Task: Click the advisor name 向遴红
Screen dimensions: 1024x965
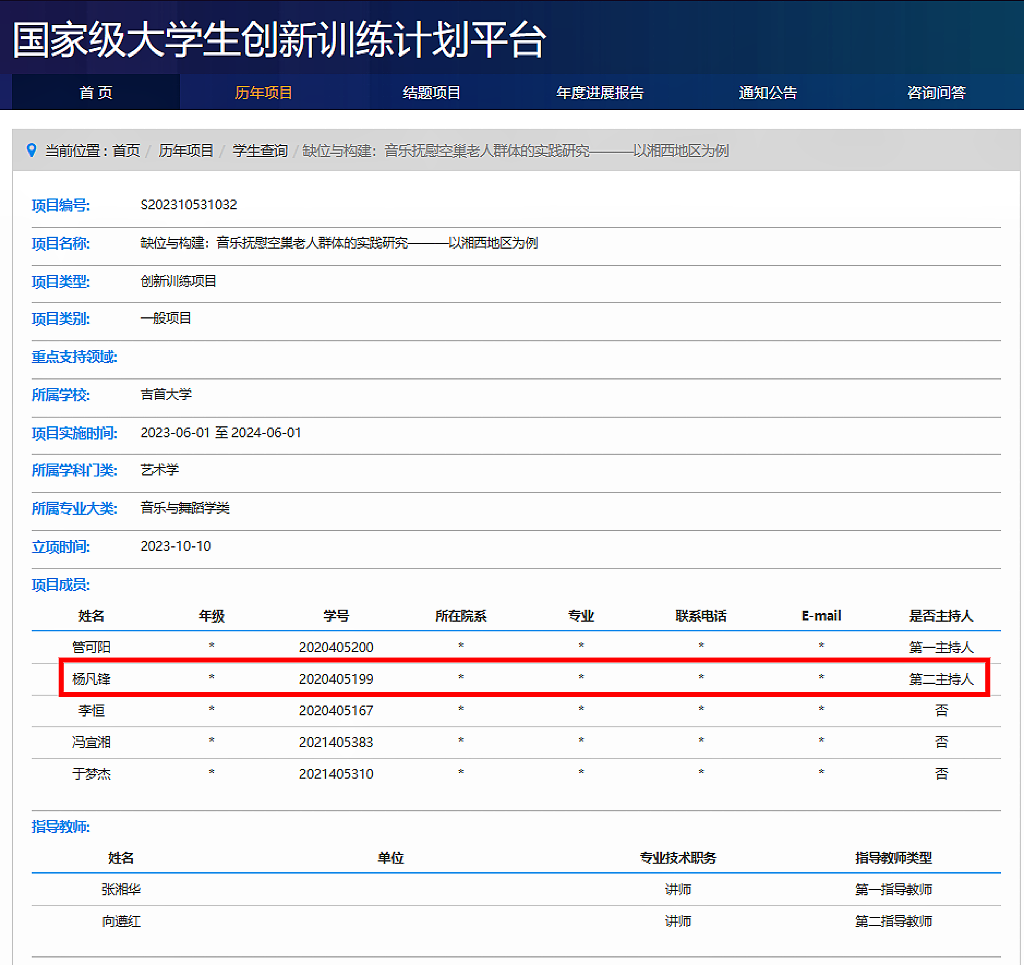Action: 121,921
